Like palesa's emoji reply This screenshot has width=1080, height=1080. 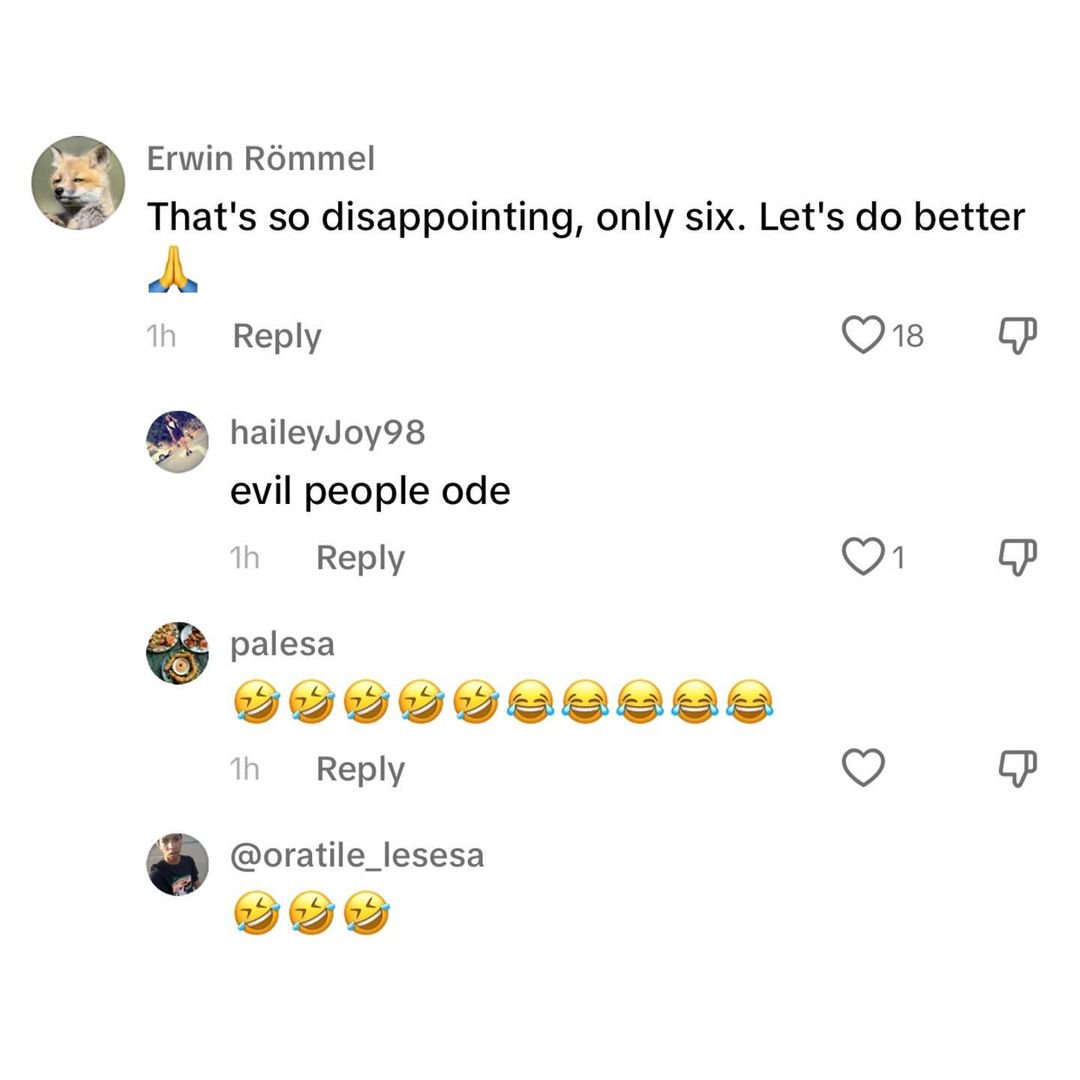[x=863, y=767]
